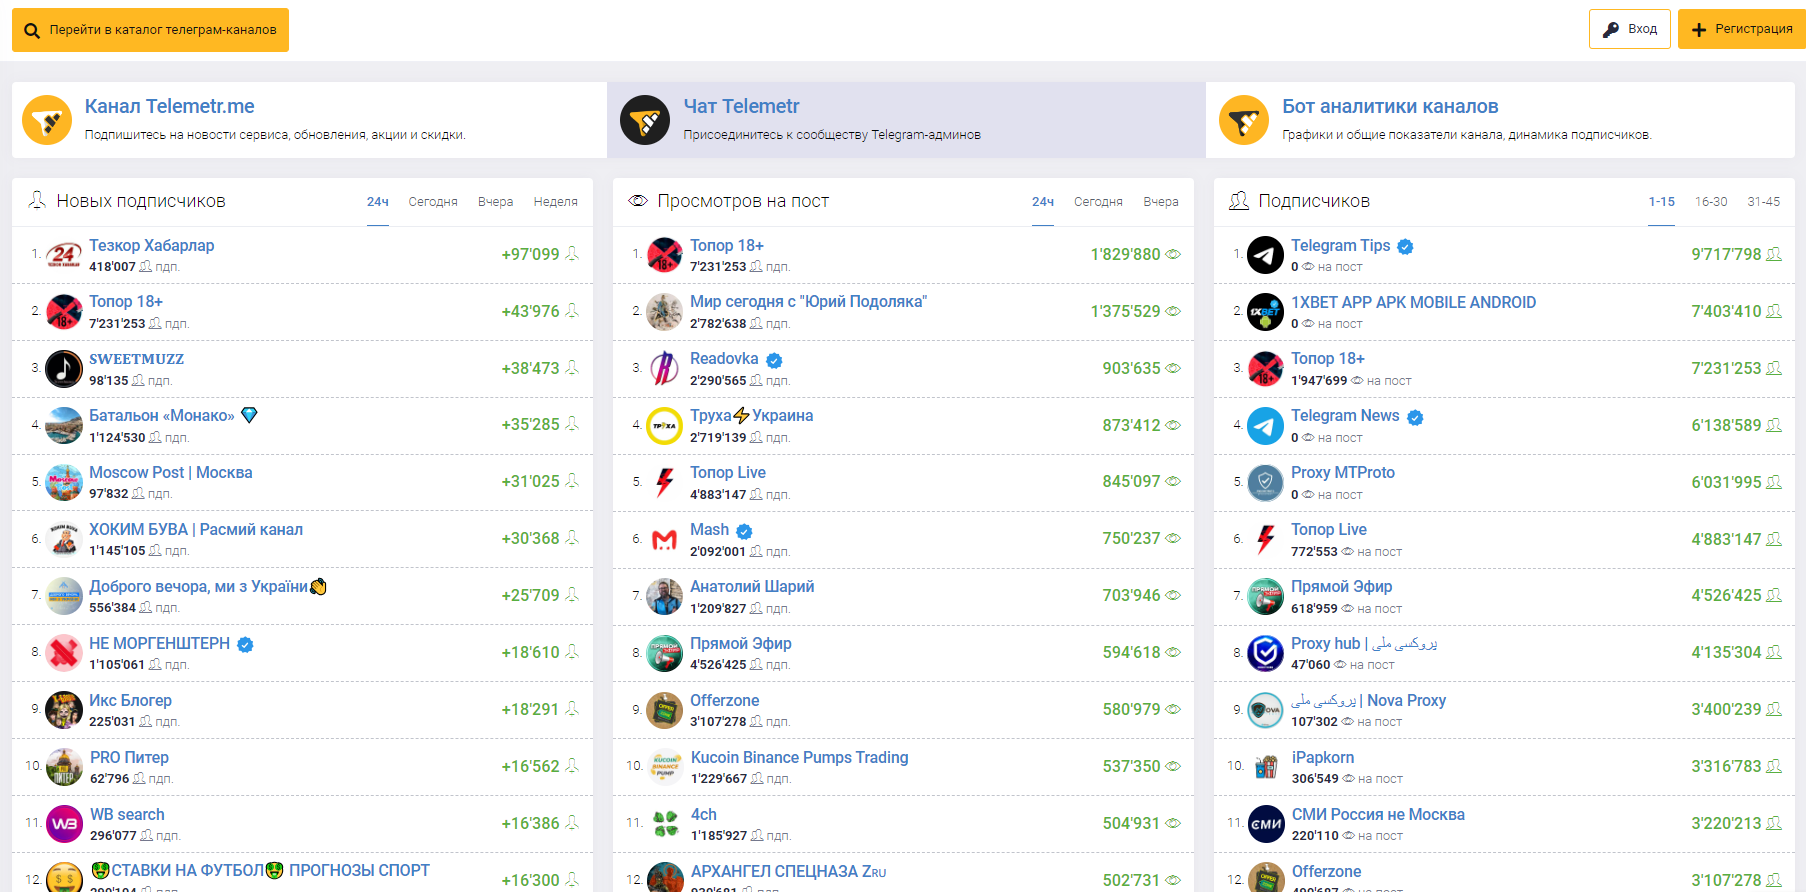Viewport: 1806px width, 892px height.
Task: Click СМИ Россия не Москва avatar
Action: point(1265,824)
